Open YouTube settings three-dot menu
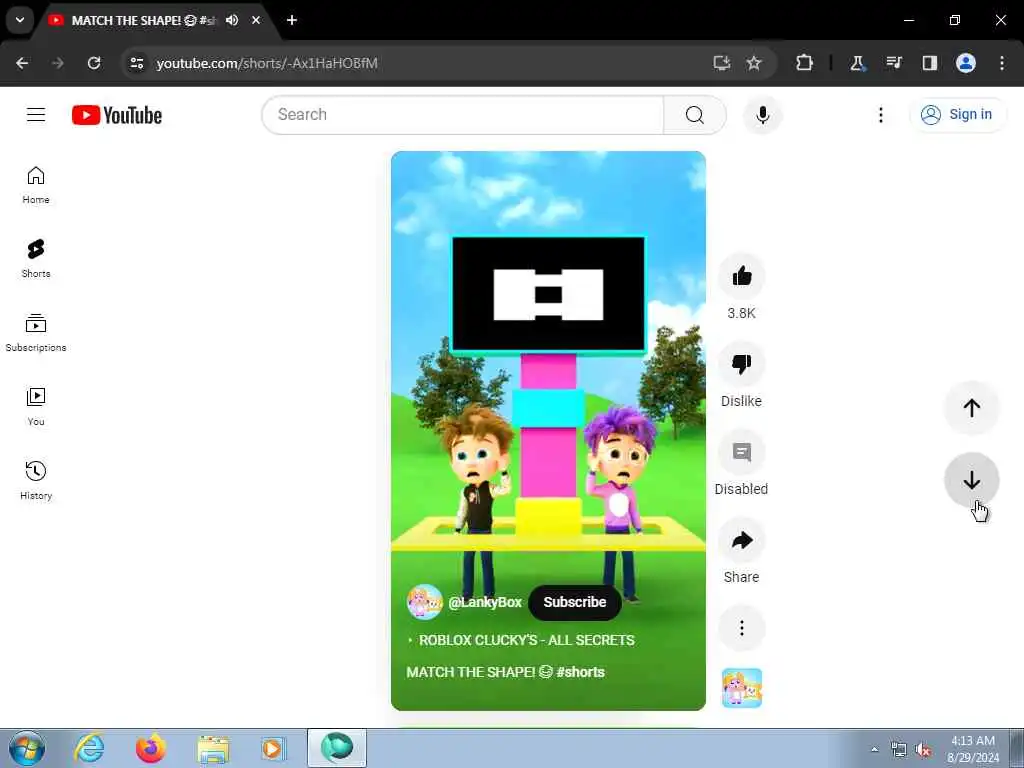This screenshot has height=768, width=1024. 880,115
